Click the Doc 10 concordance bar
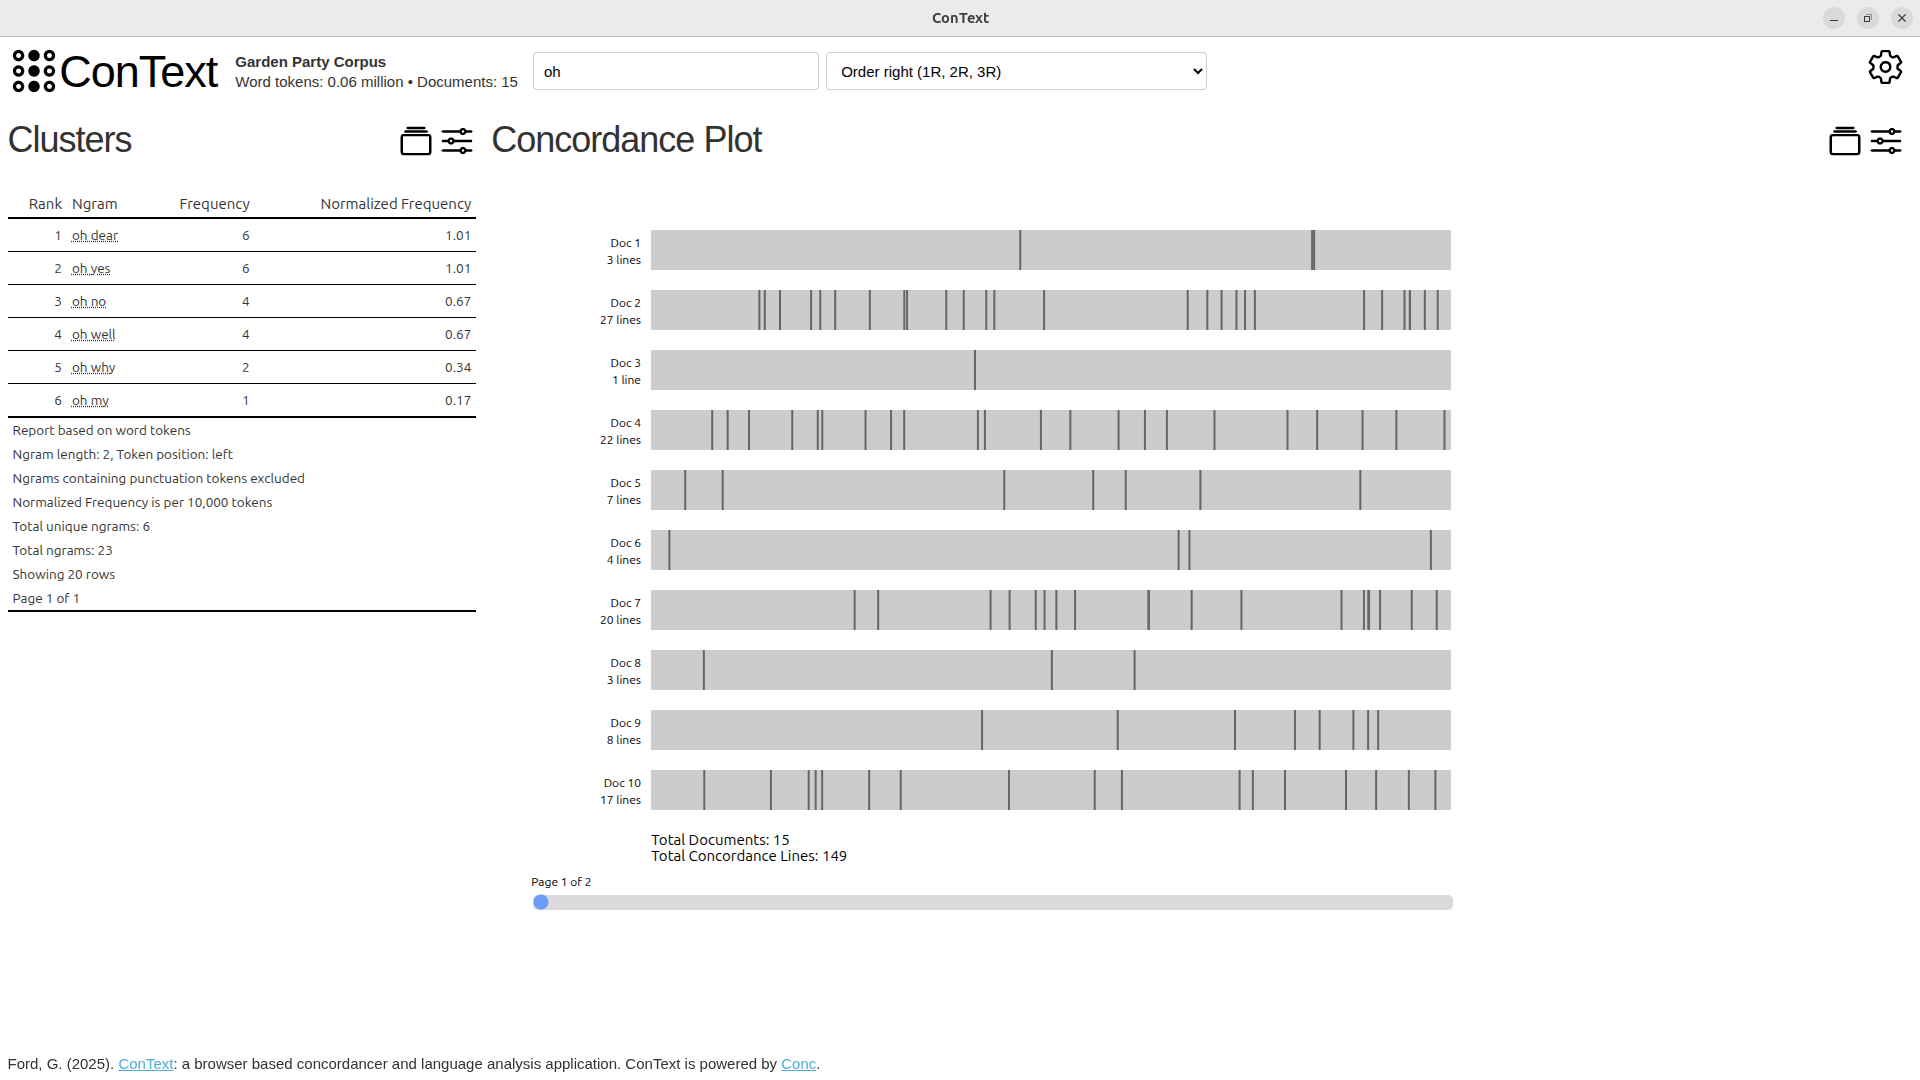The width and height of the screenshot is (1920, 1080). coord(1050,790)
